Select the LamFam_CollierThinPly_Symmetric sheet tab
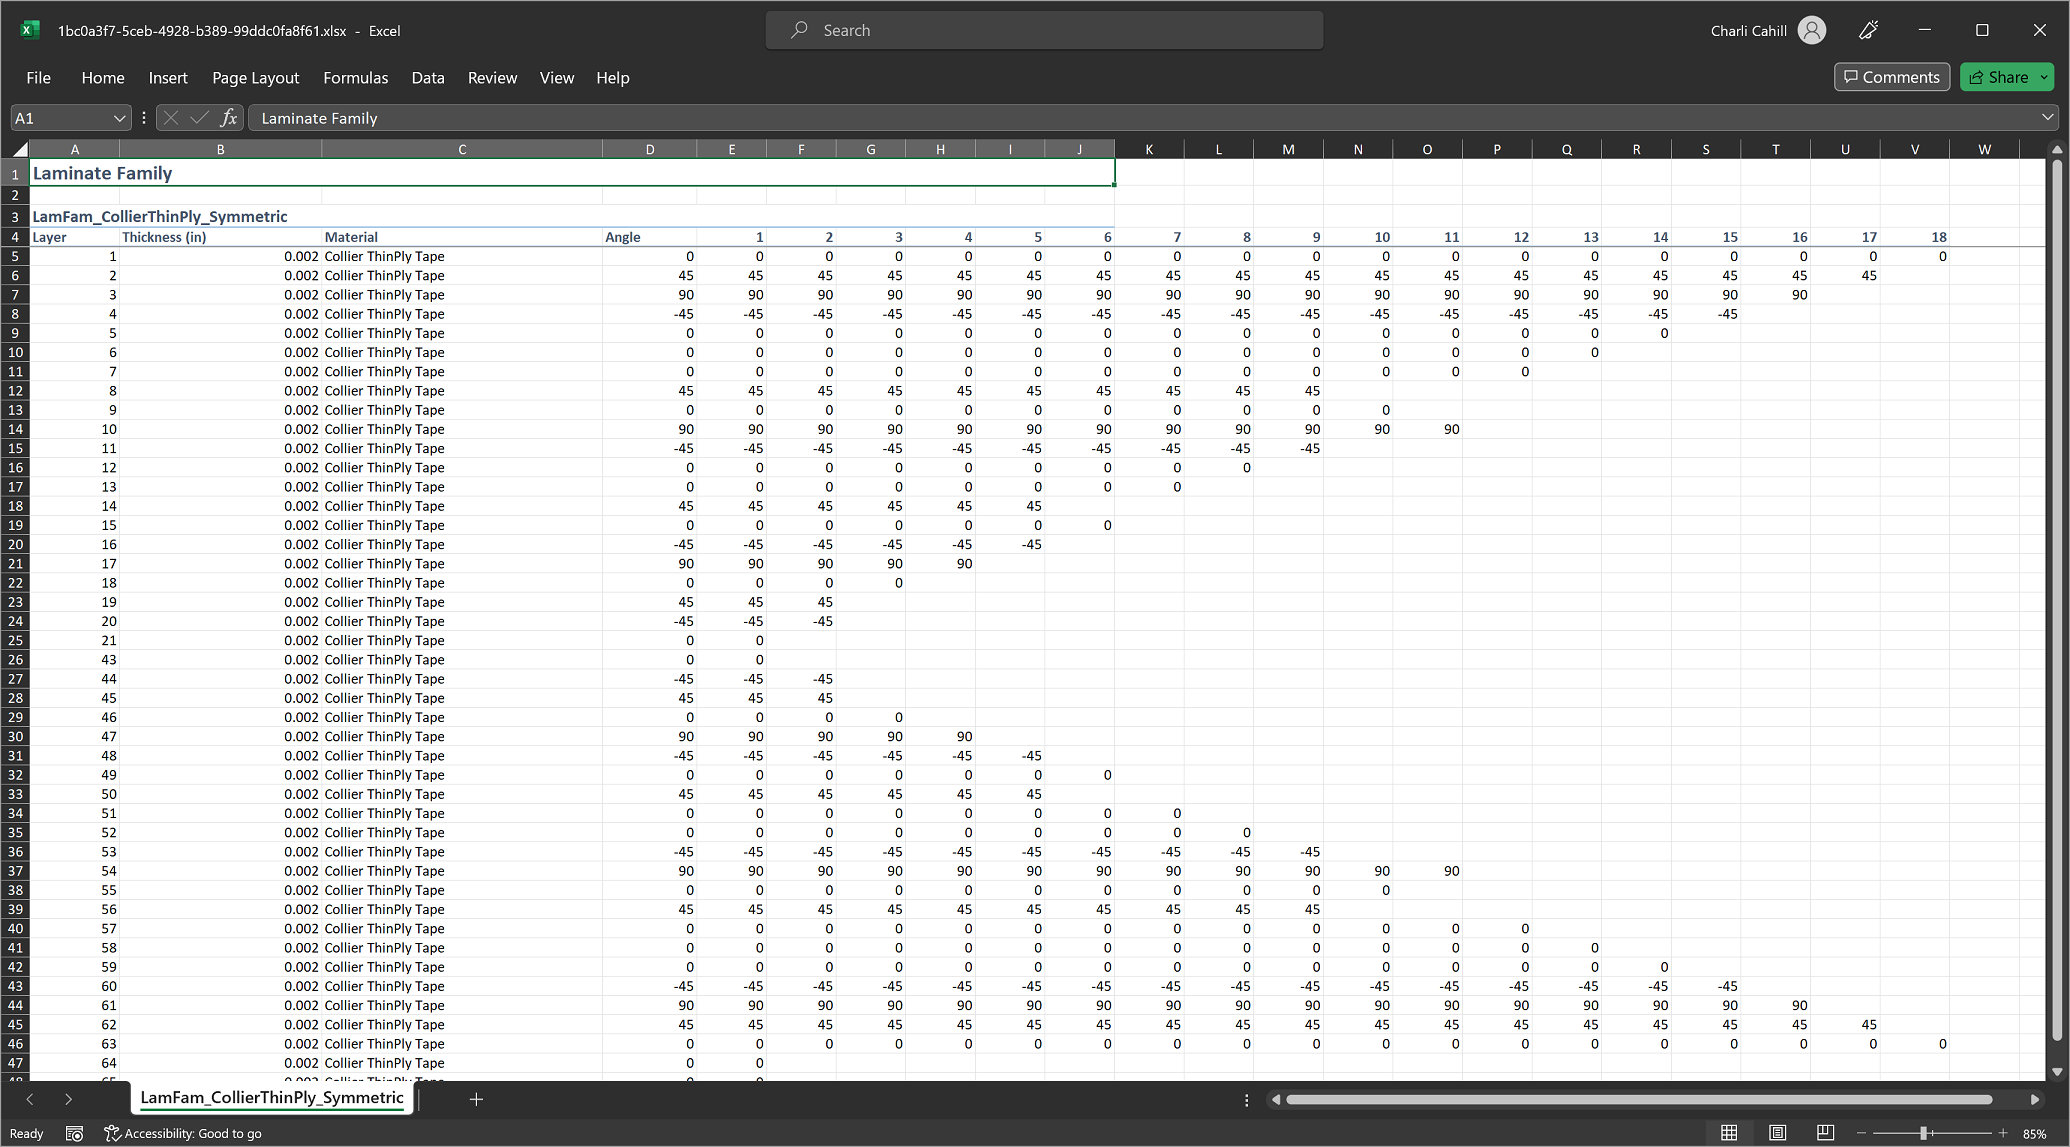The height and width of the screenshot is (1147, 2070). coord(272,1098)
